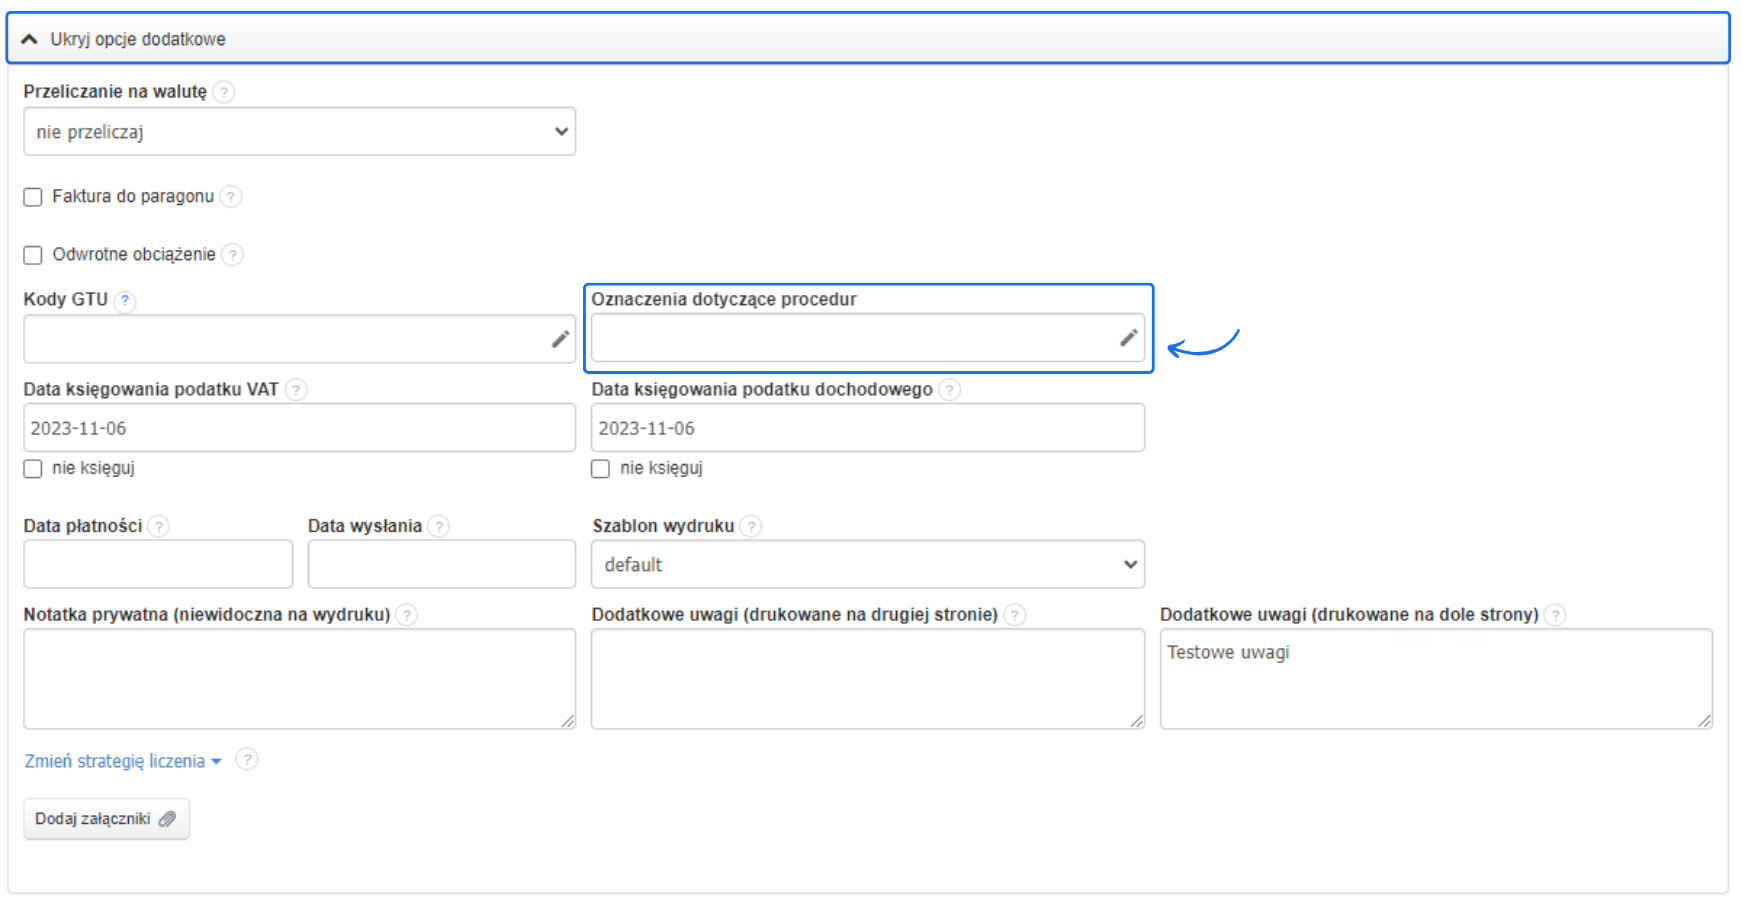The image size is (1742, 899).
Task: Focus the Data księgowania podatku VAT field
Action: (299, 428)
